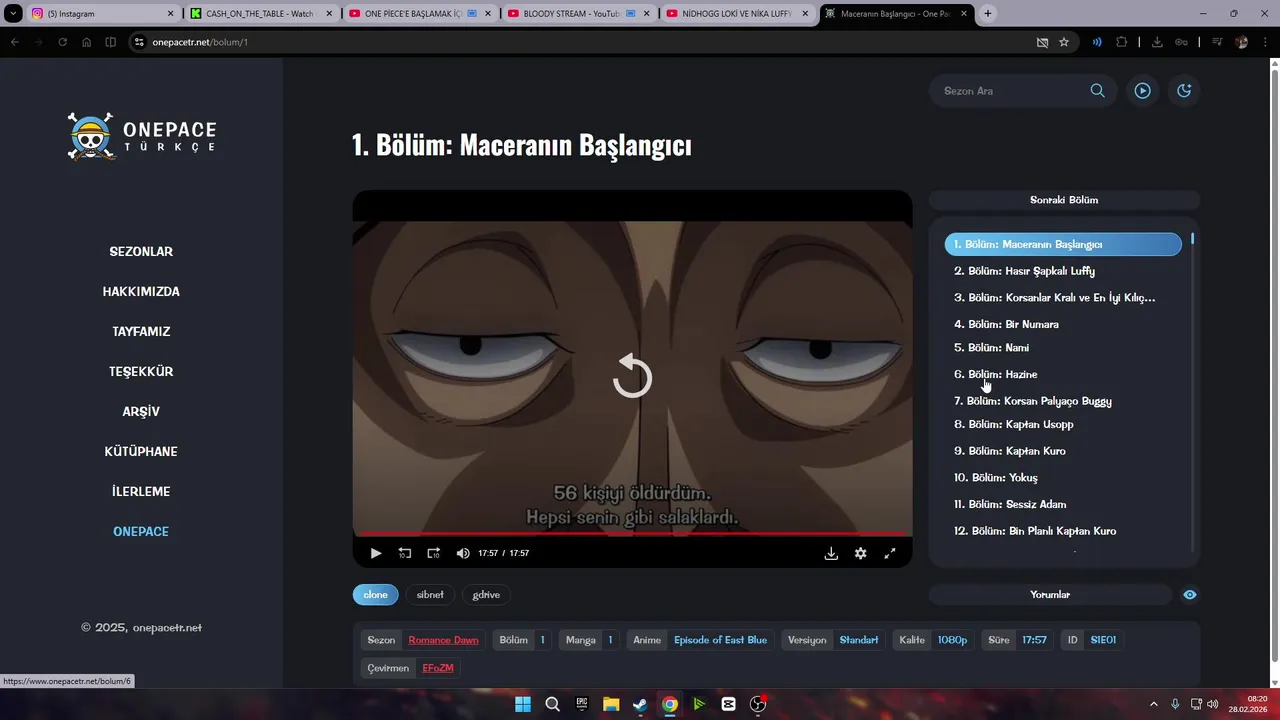The height and width of the screenshot is (720, 1280).
Task: Open the video player settings gear
Action: [x=860, y=553]
